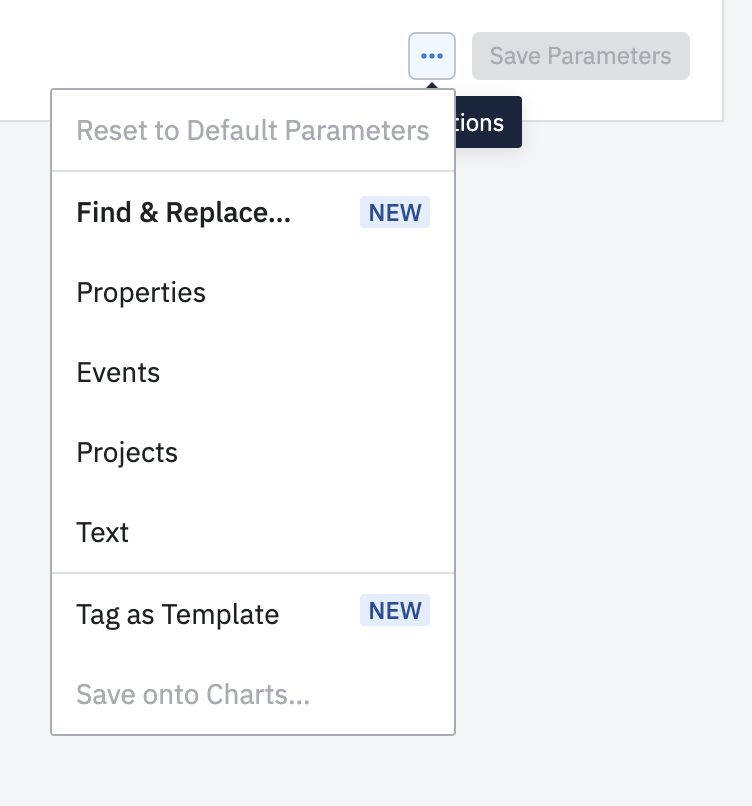Replace Projects using the Projects item
The image size is (752, 806).
(x=127, y=453)
